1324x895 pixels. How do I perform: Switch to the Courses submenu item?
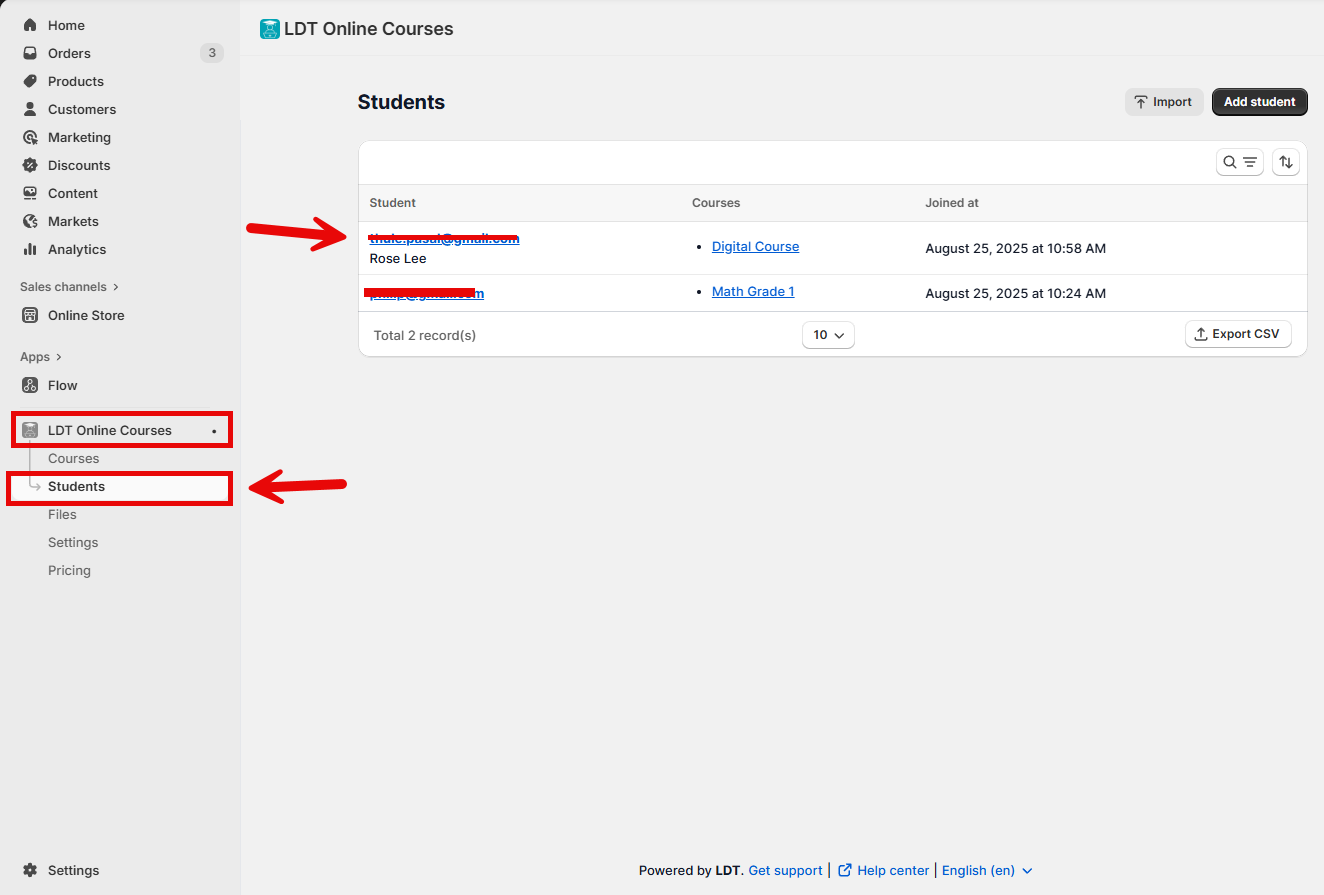(73, 458)
